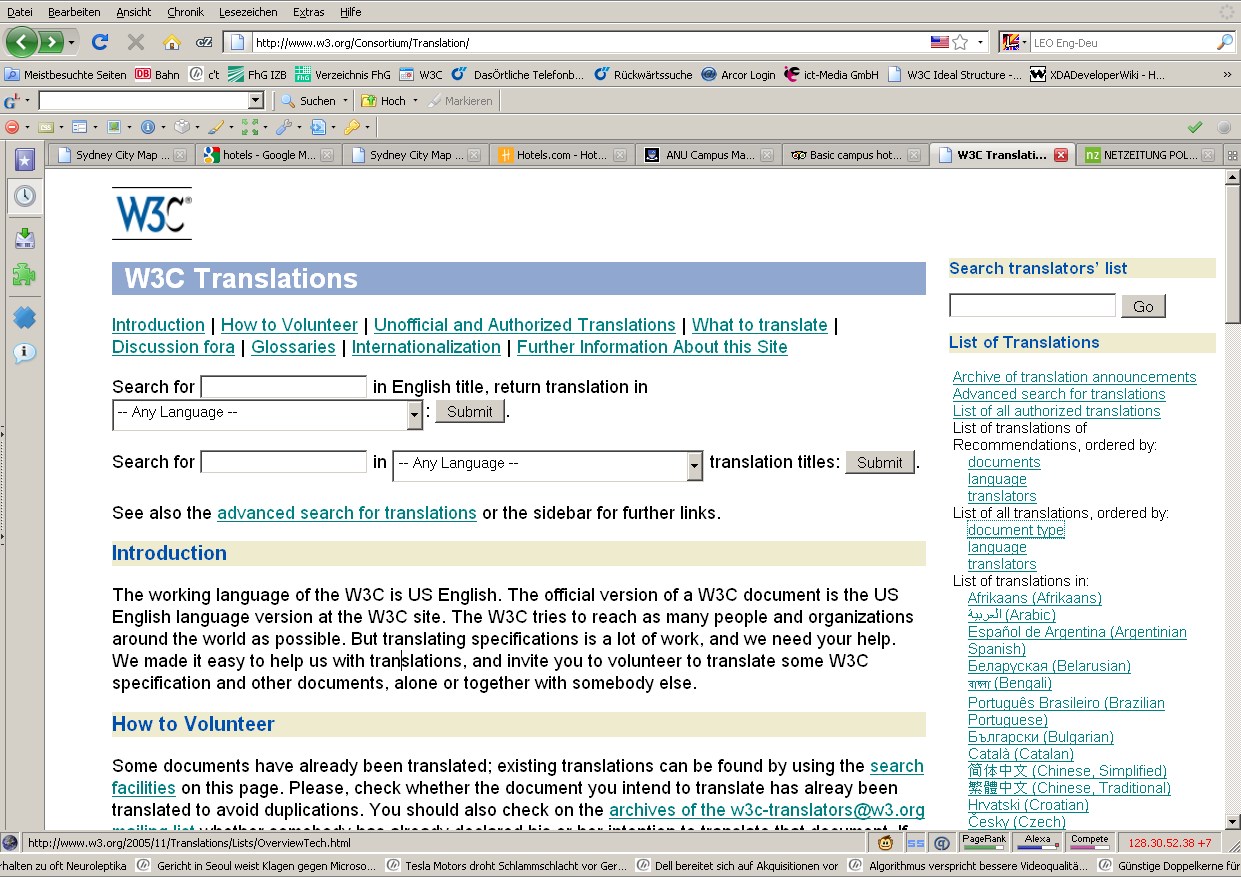The width and height of the screenshot is (1241, 877).
Task: Show more bookmarks with the chevron
Action: pyautogui.click(x=1227, y=74)
